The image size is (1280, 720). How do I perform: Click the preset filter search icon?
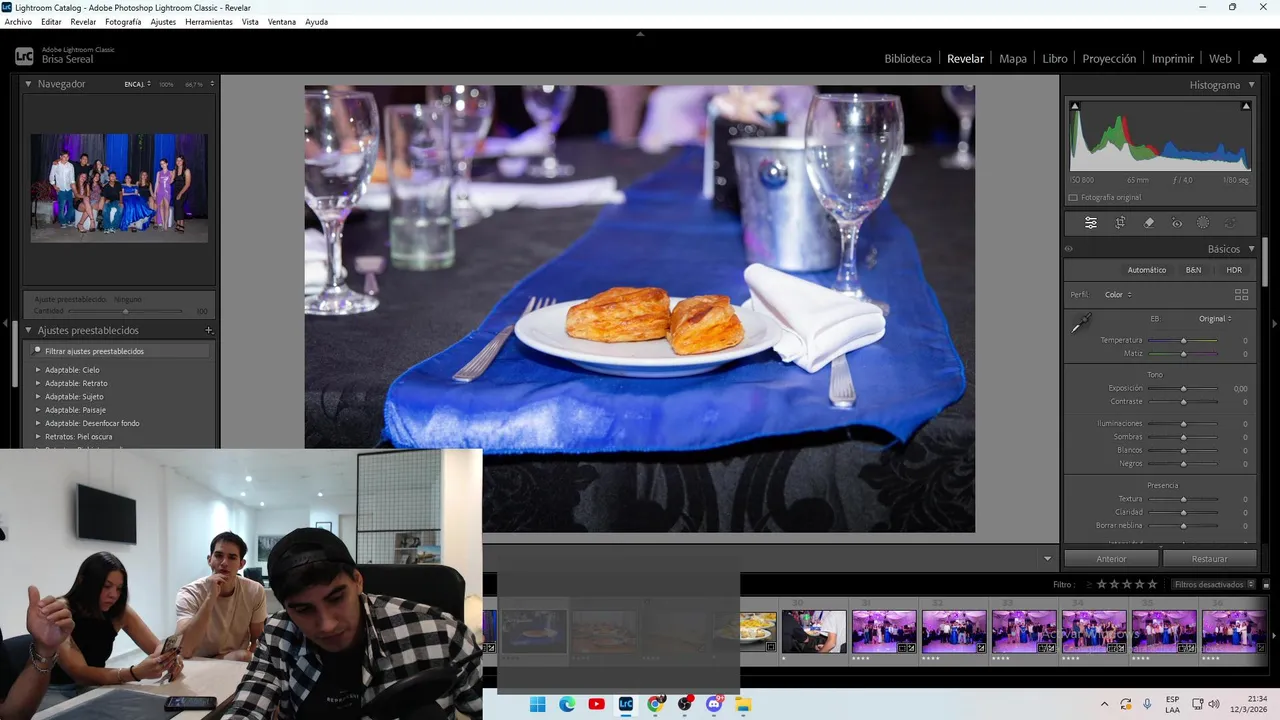click(37, 351)
